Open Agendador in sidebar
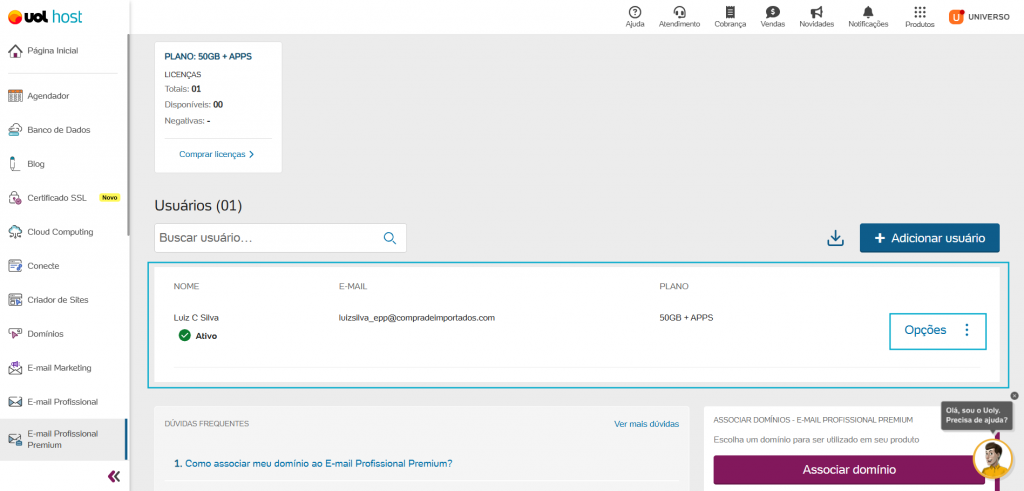The height and width of the screenshot is (491, 1024). pyautogui.click(x=39, y=96)
